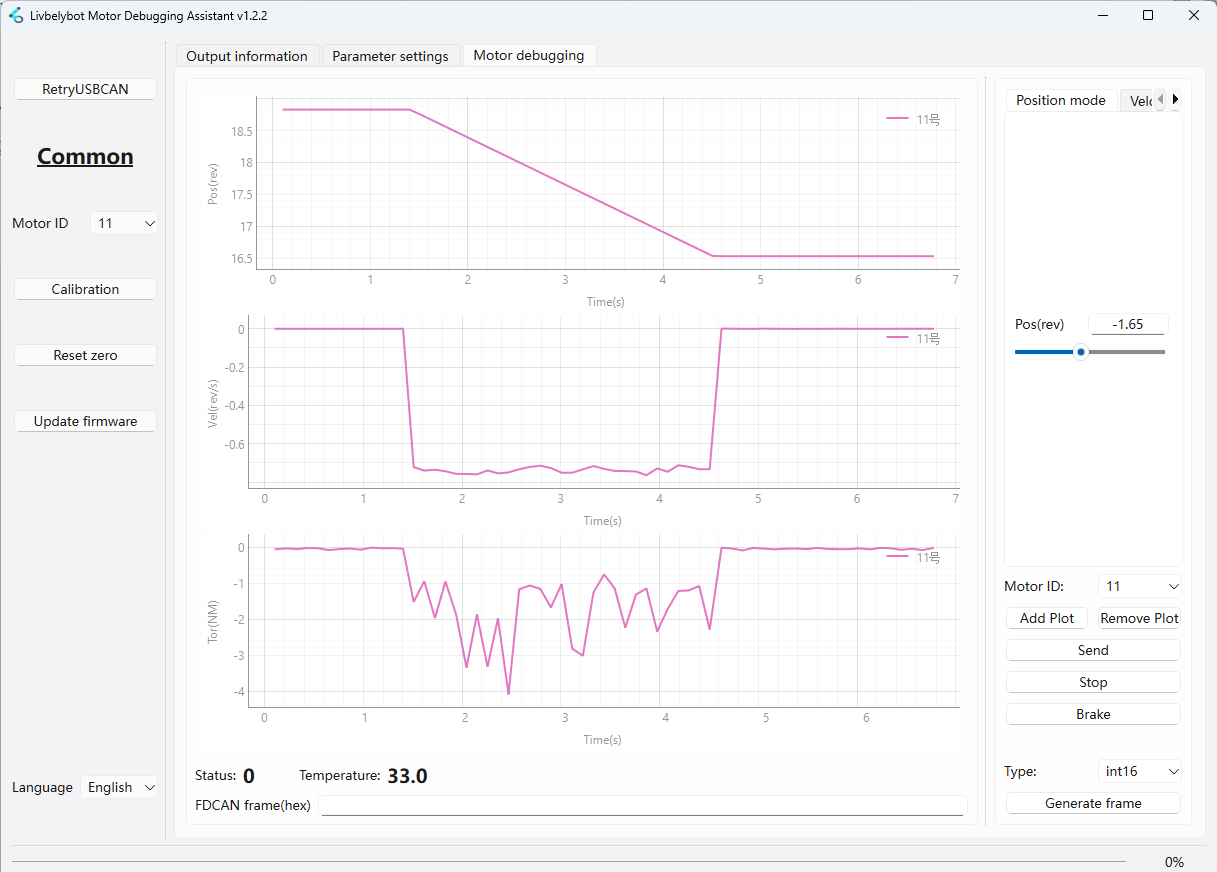Click the Update firmware button

coord(85,421)
